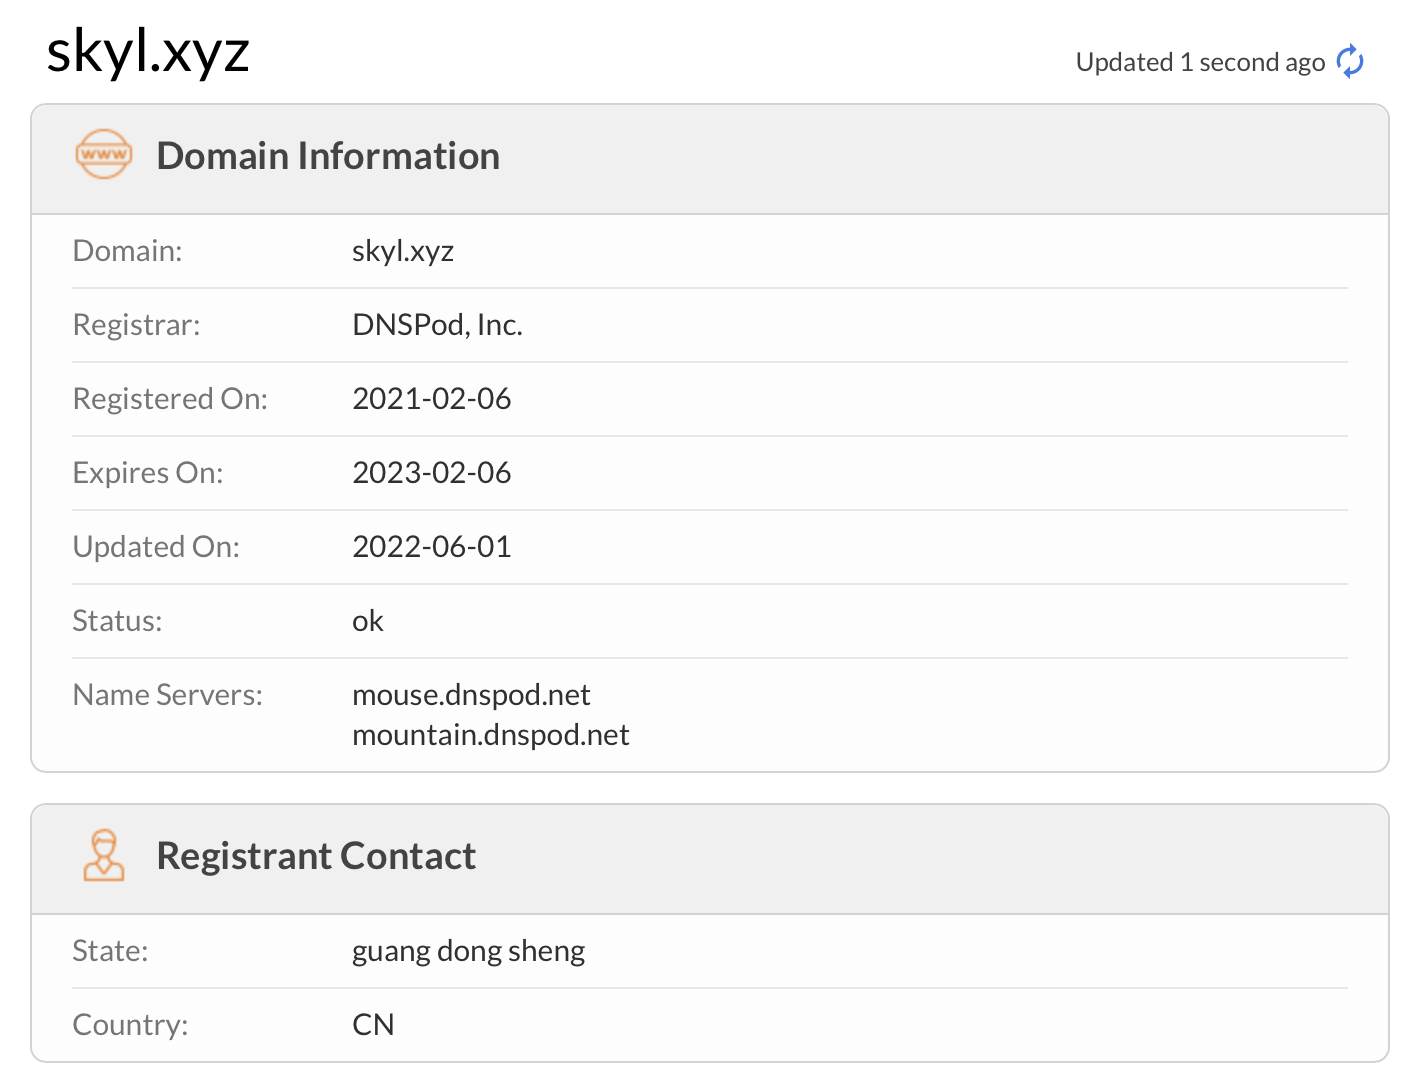Click the 2022-06-01 updated date
The width and height of the screenshot is (1406, 1074).
click(431, 547)
